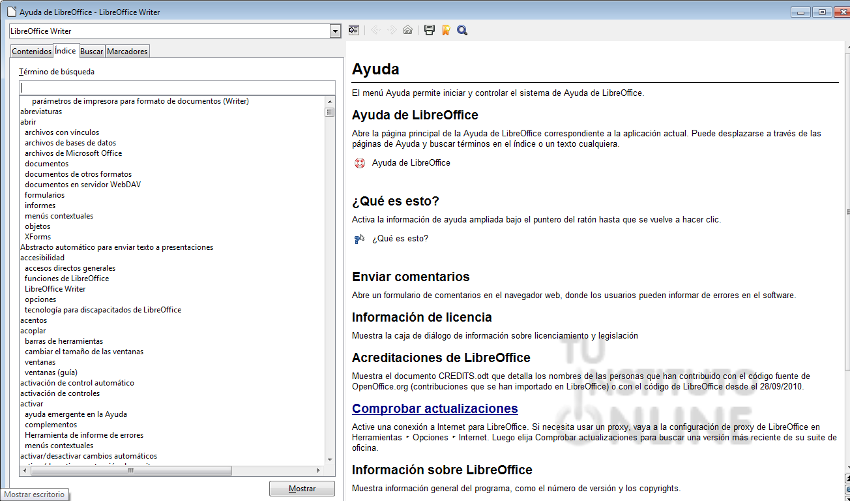Click the lifebuoy icon beside Ayuda de LibreOffice
850x501 pixels.
pos(359,163)
